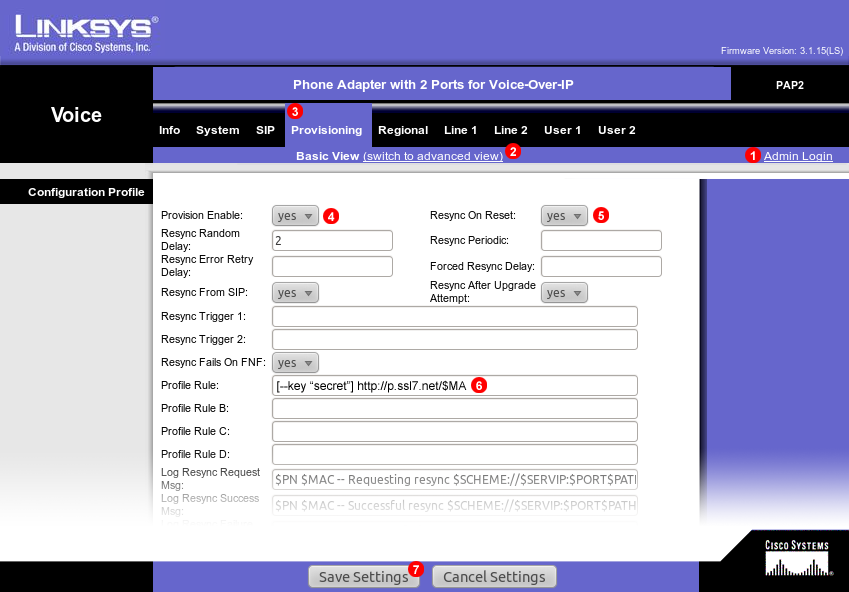Open the Admin Login page
The width and height of the screenshot is (849, 592).
point(797,156)
